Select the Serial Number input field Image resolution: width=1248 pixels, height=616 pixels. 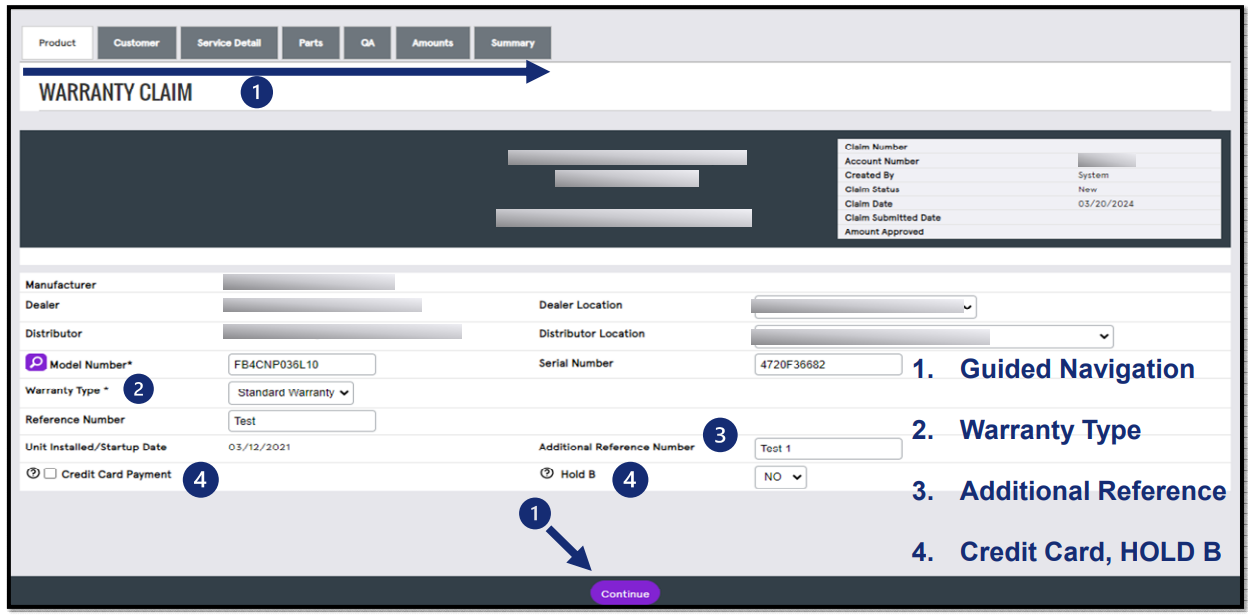coord(828,364)
